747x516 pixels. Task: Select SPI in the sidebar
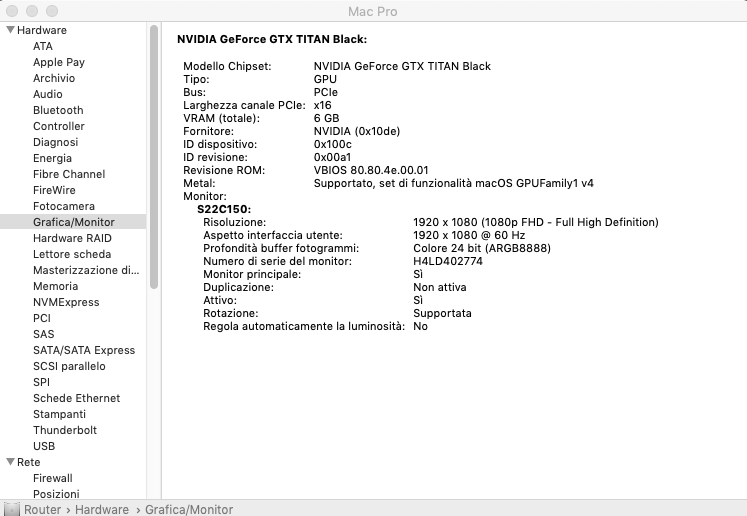click(x=41, y=382)
